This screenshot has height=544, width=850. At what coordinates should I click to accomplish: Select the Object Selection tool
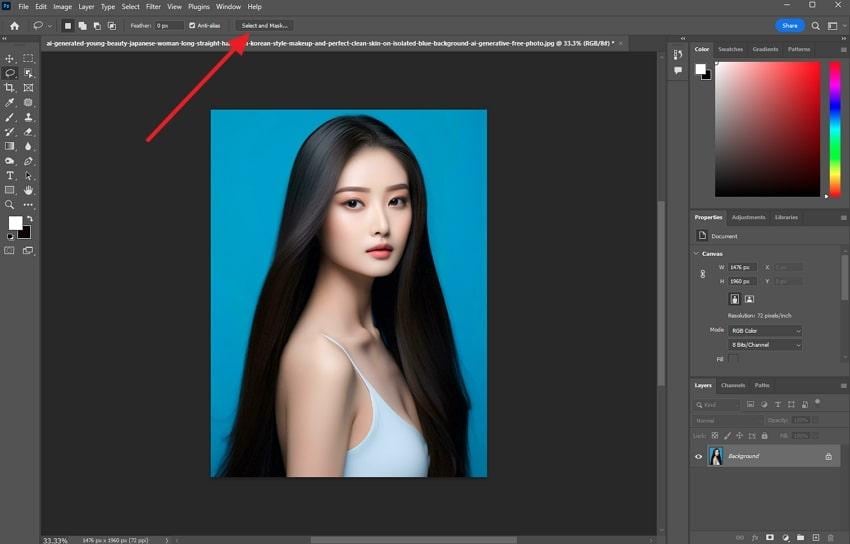click(x=28, y=73)
